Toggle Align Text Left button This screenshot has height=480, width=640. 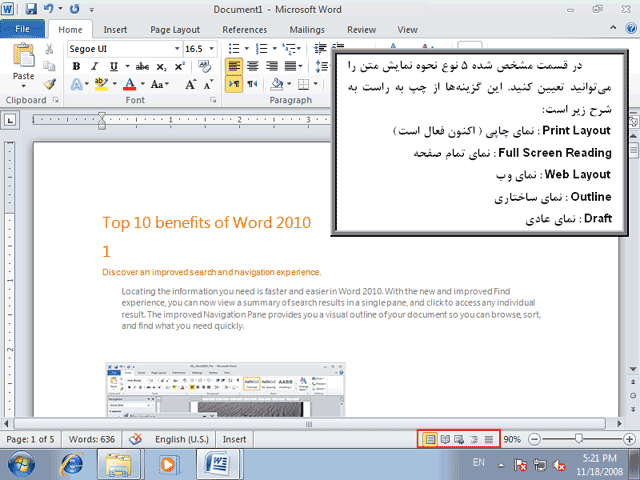pyautogui.click(x=234, y=66)
